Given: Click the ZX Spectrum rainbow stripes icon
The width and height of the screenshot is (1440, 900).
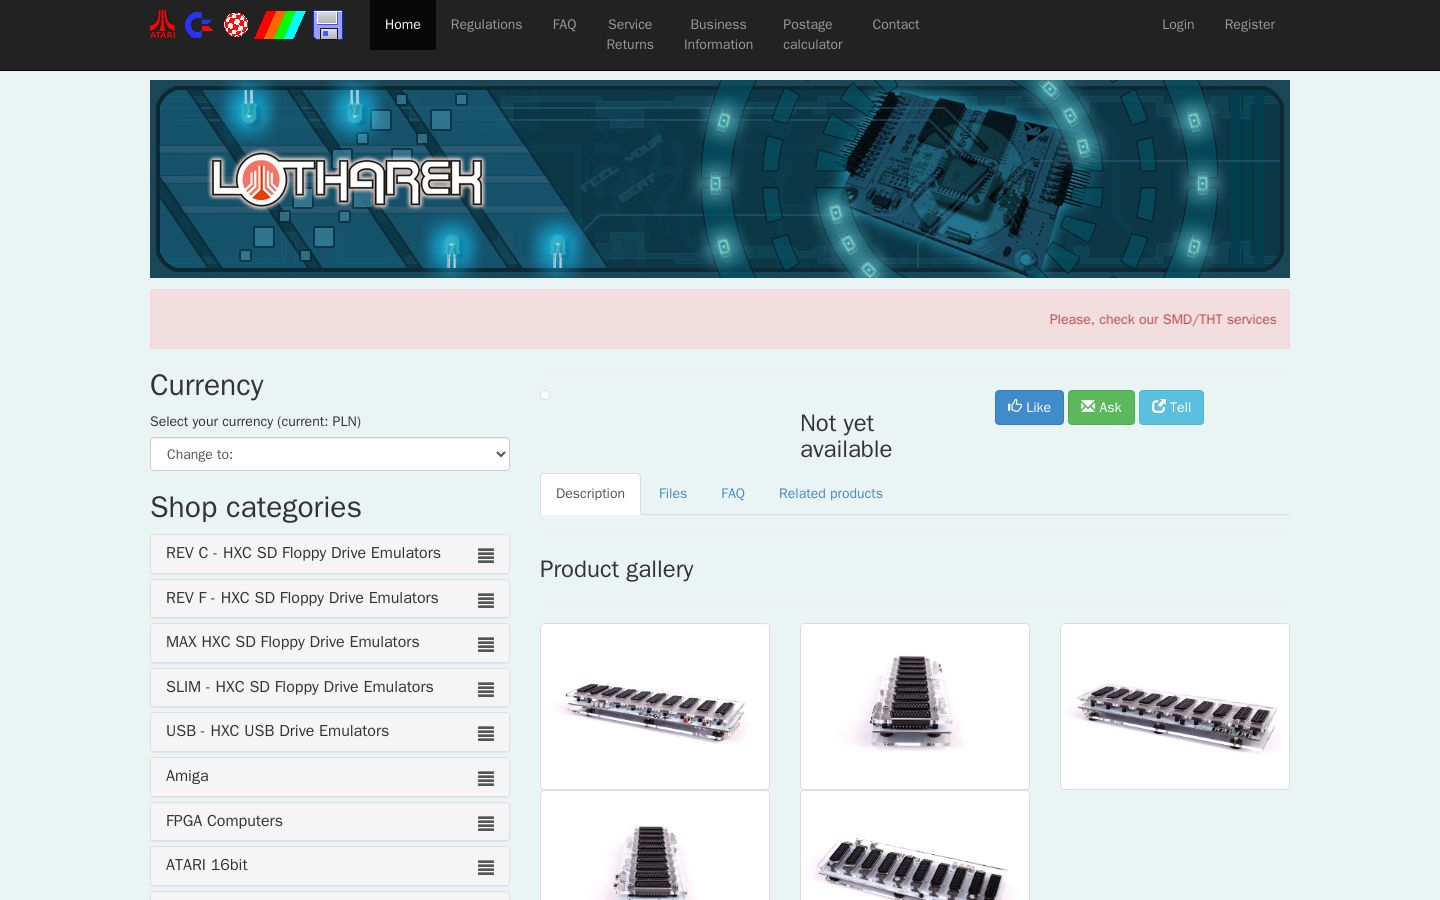Looking at the screenshot, I should tap(280, 24).
